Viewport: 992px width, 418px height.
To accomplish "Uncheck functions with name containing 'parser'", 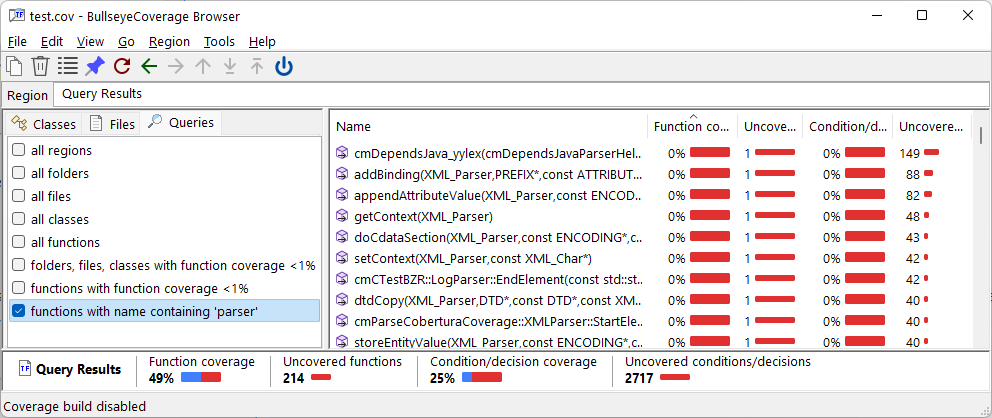I will [x=19, y=311].
